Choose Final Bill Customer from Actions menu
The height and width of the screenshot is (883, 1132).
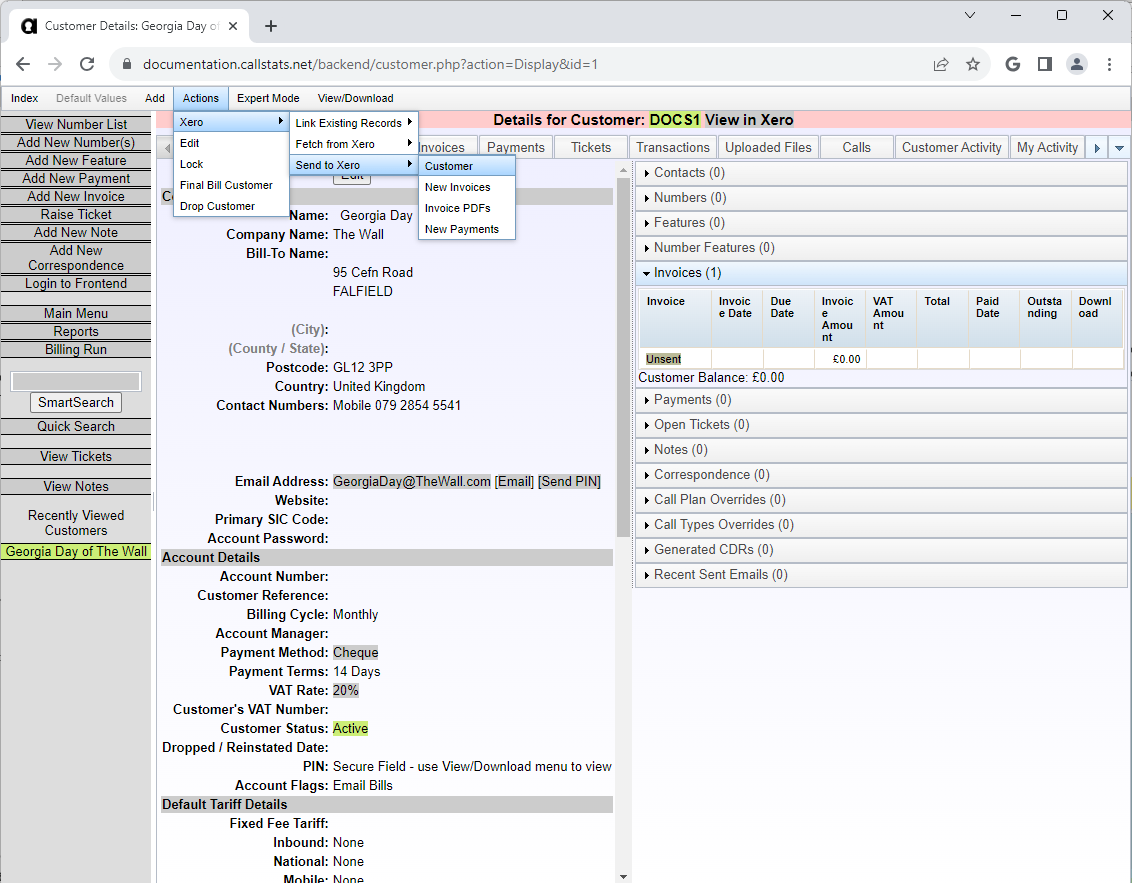tap(226, 185)
